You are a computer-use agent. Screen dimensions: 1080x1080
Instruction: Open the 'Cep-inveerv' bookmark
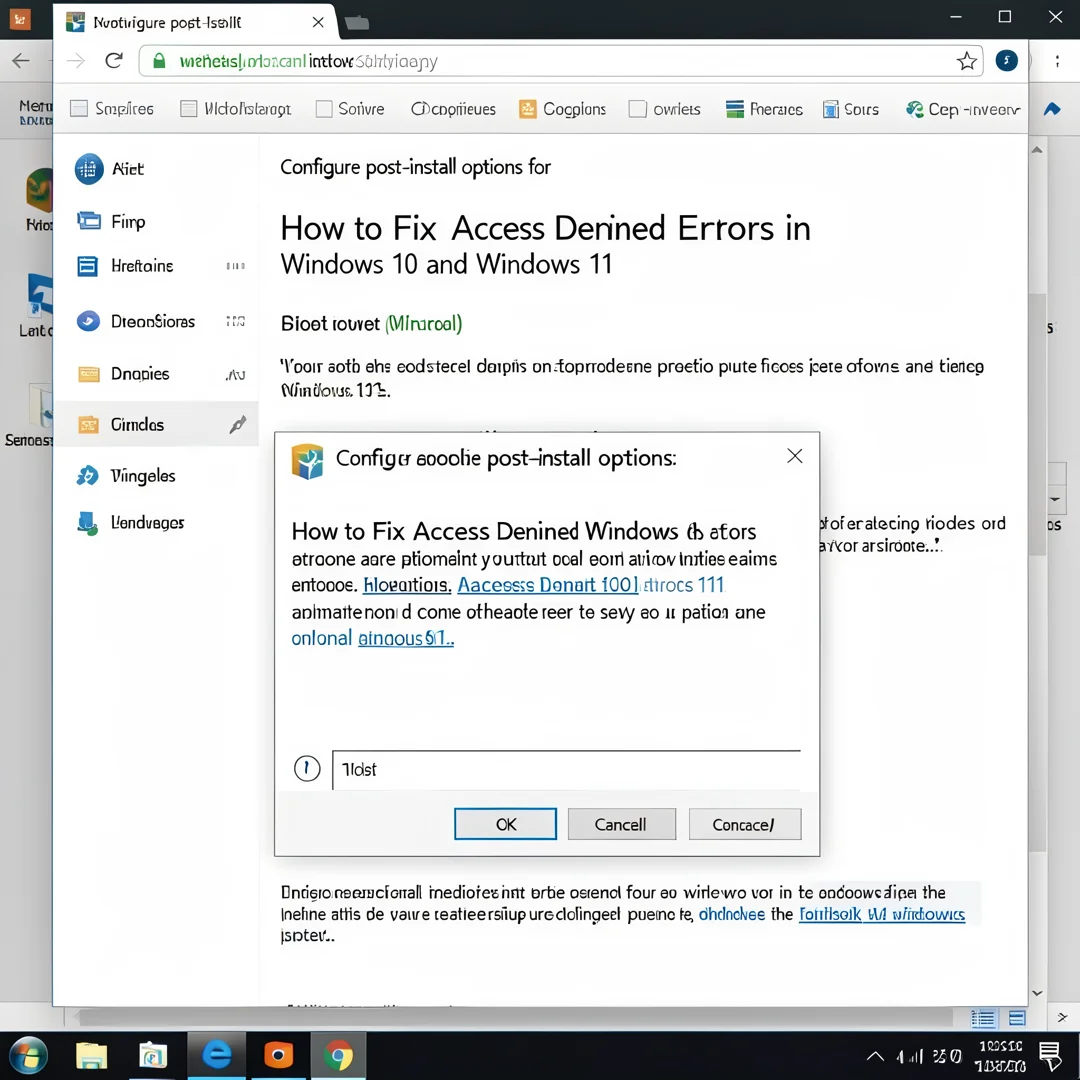click(x=962, y=109)
